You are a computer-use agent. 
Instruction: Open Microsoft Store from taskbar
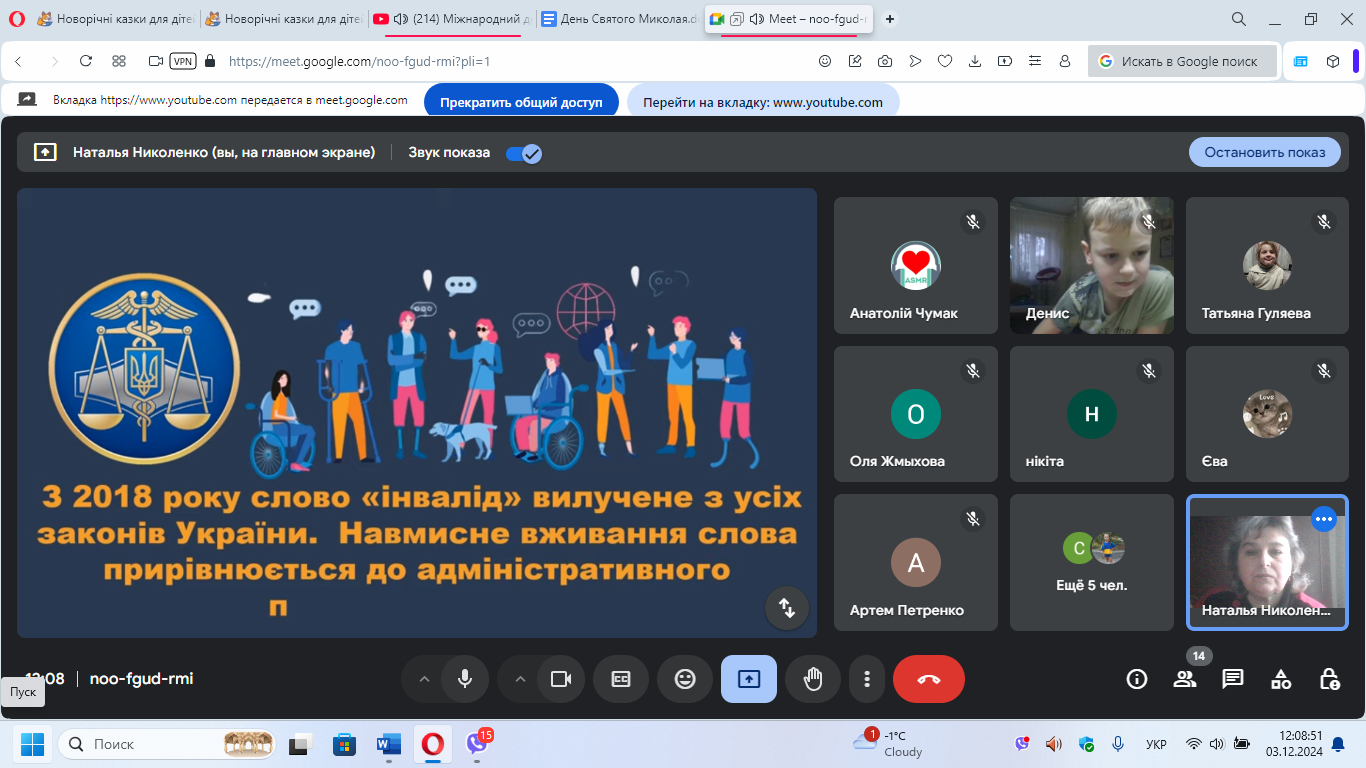[x=344, y=744]
